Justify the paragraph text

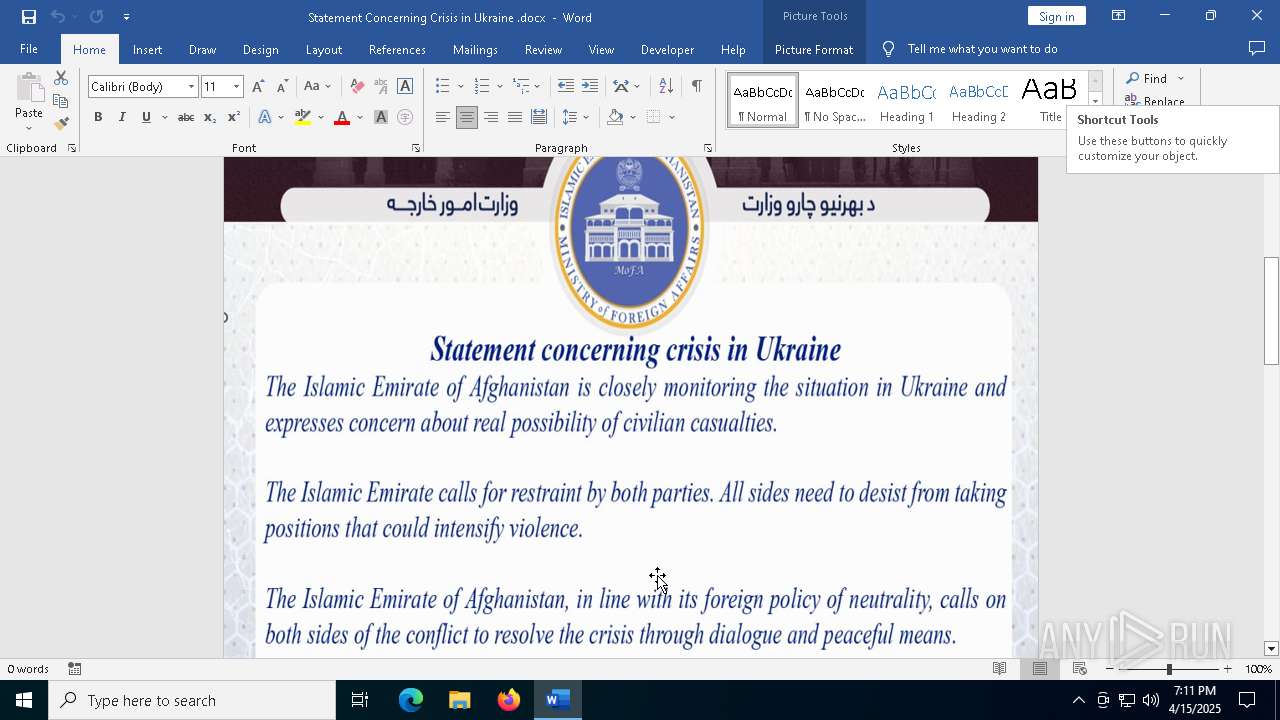tap(515, 117)
